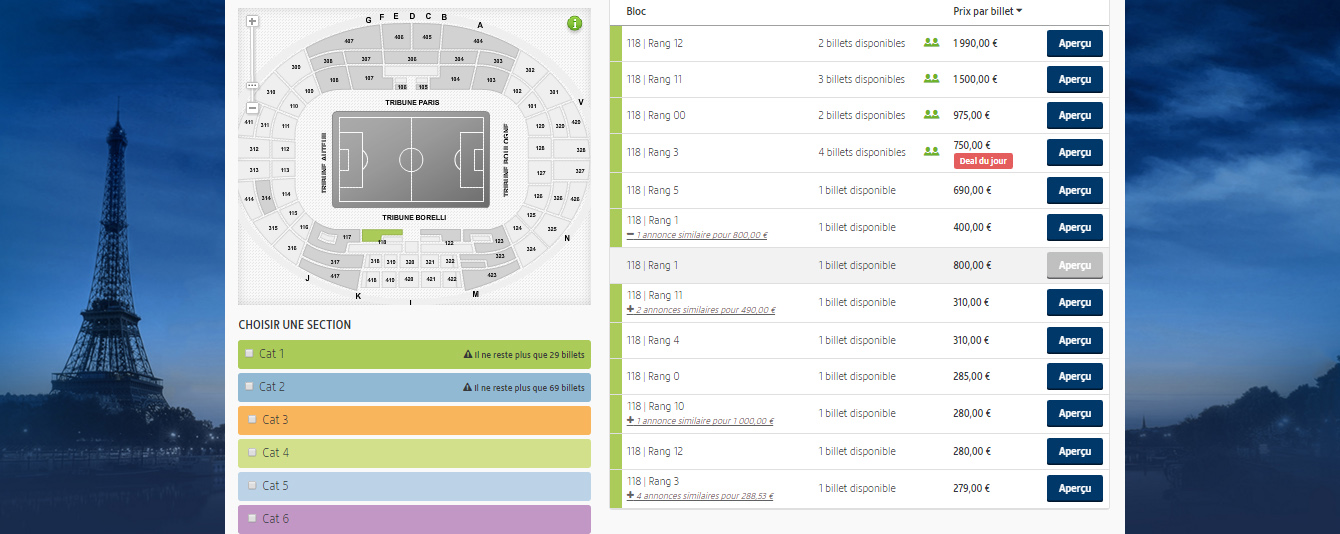Screen dimensions: 1340x534
Task: Sort listings by Prix par billet dropdown
Action: point(987,11)
